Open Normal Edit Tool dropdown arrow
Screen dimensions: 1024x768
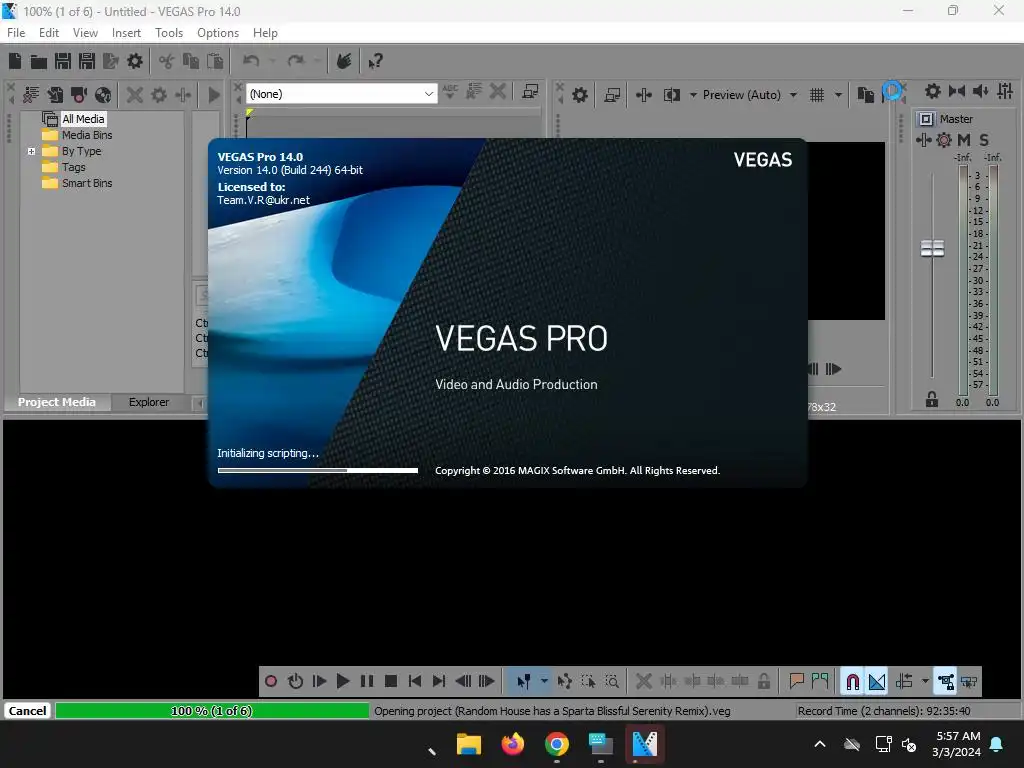[544, 681]
